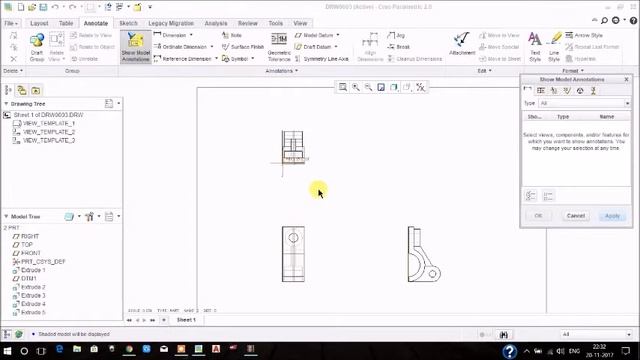640x360 pixels.
Task: Open the Review ribbon tab
Action: tap(248, 23)
